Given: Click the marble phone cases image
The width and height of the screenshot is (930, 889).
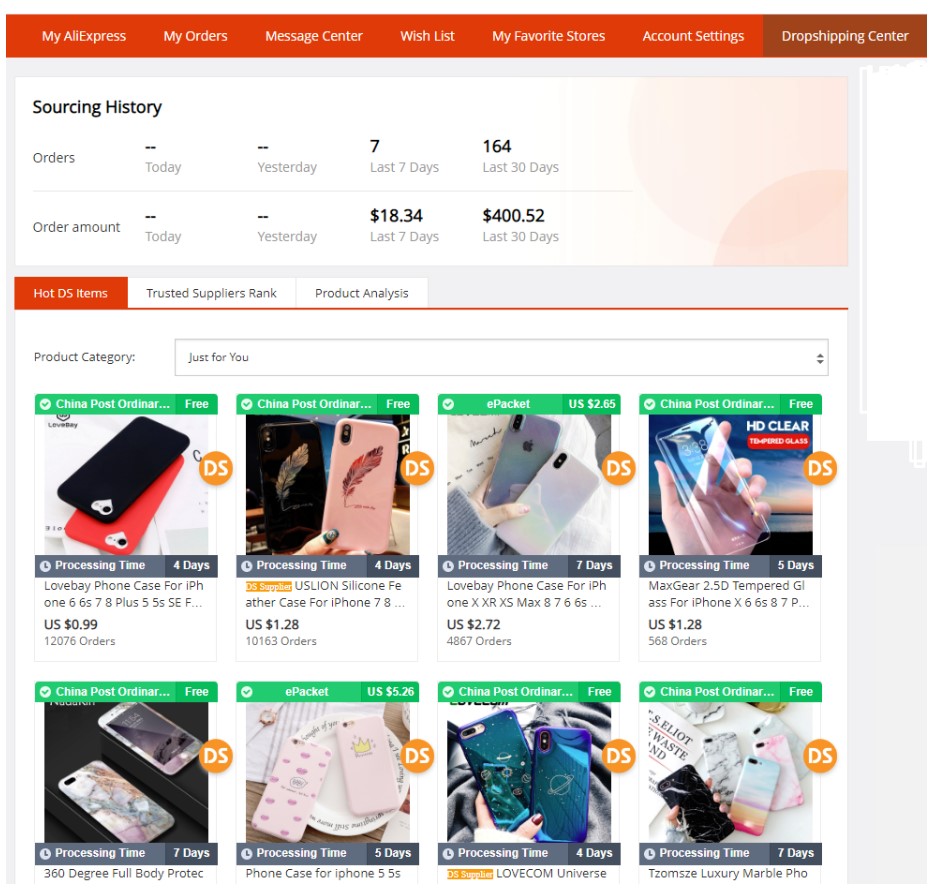Looking at the screenshot, I should point(730,772).
